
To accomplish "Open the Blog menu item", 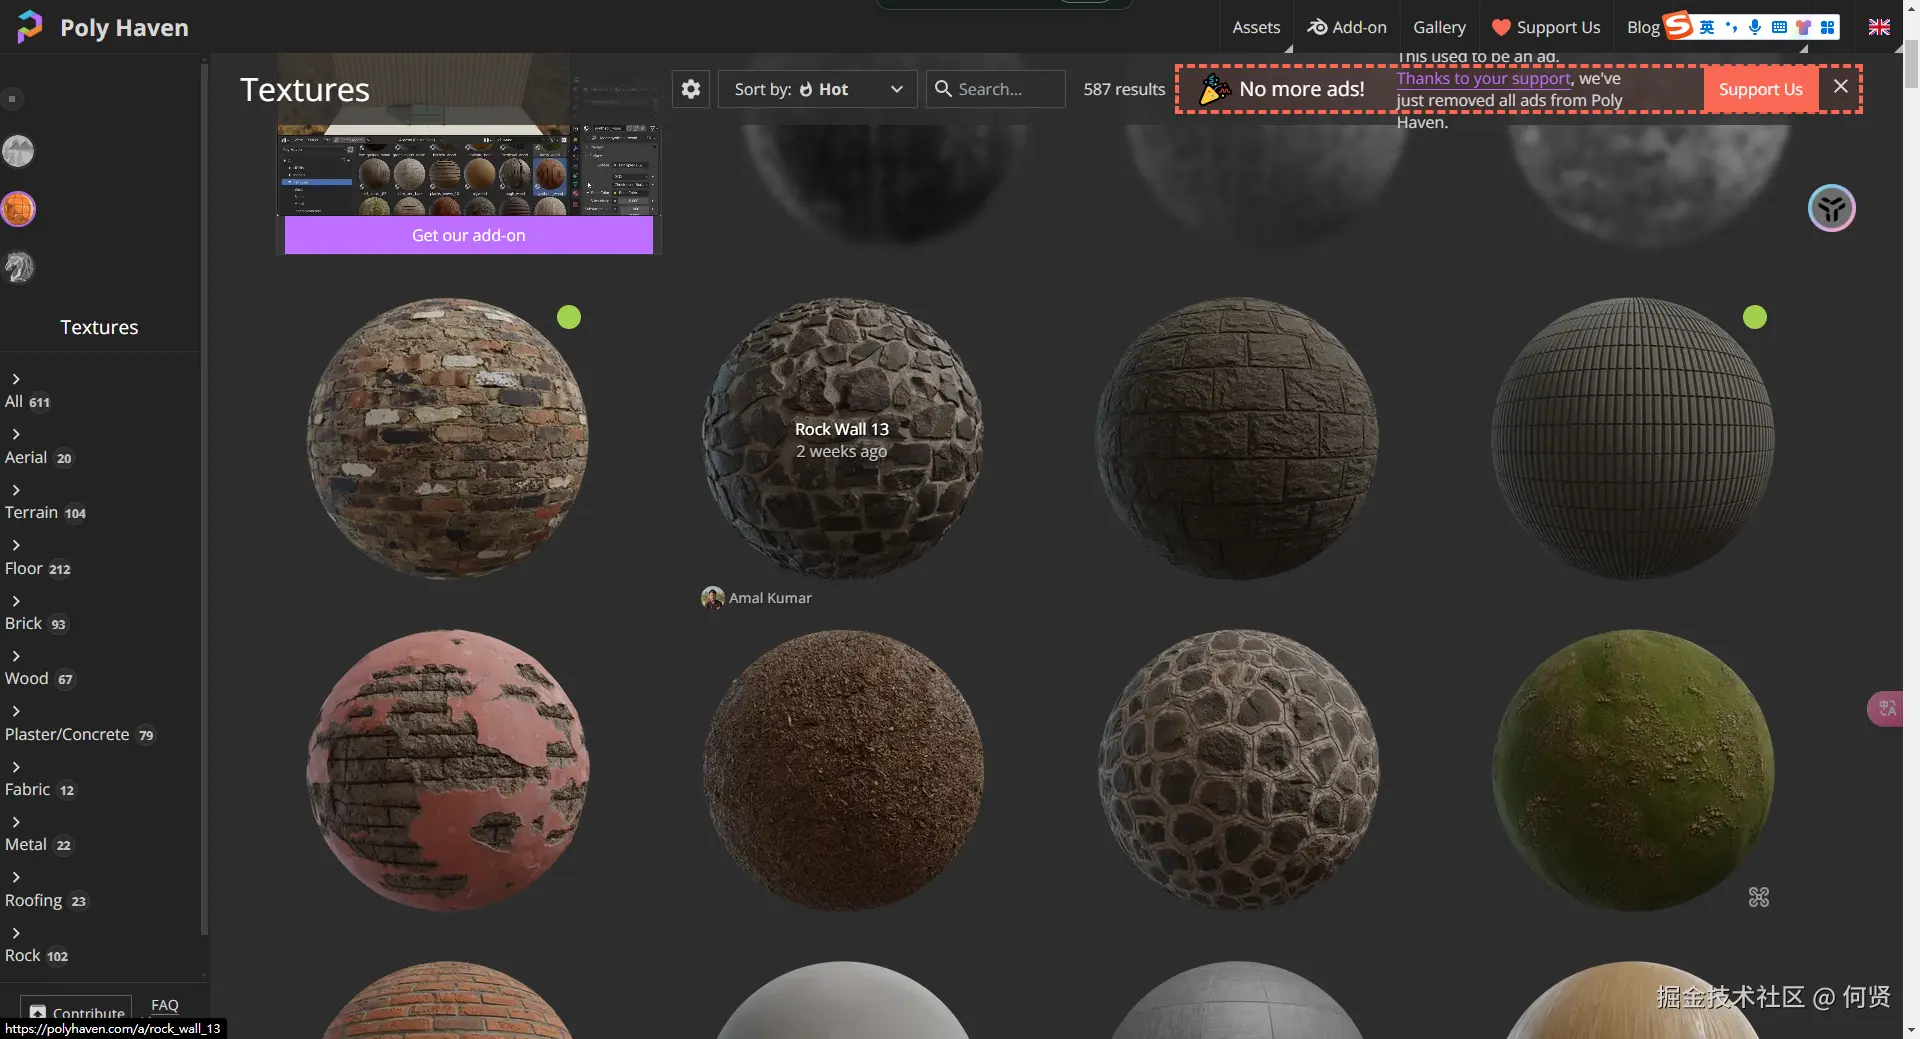I will (x=1643, y=26).
